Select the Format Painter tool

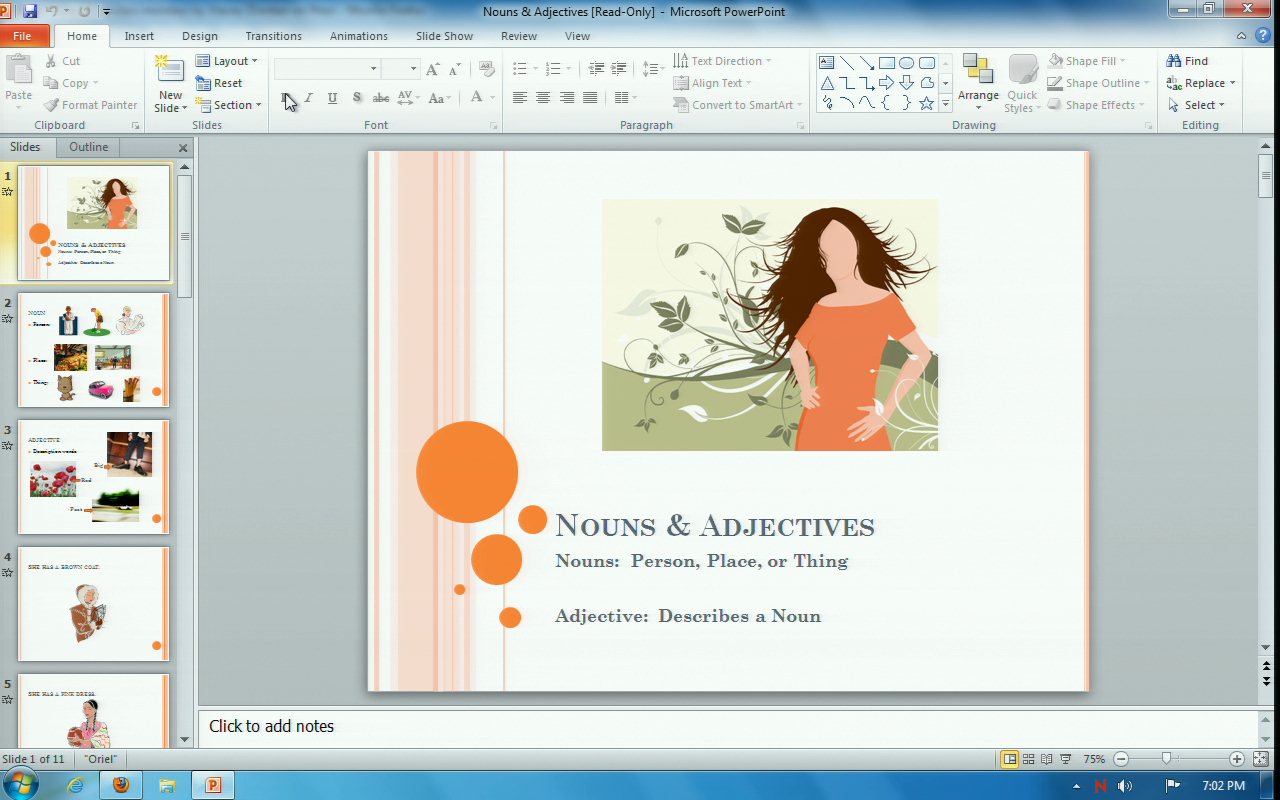coord(91,105)
